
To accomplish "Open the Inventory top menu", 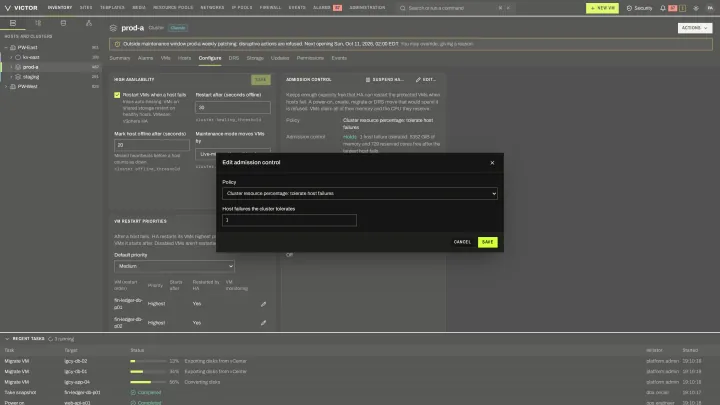I will [x=60, y=8].
